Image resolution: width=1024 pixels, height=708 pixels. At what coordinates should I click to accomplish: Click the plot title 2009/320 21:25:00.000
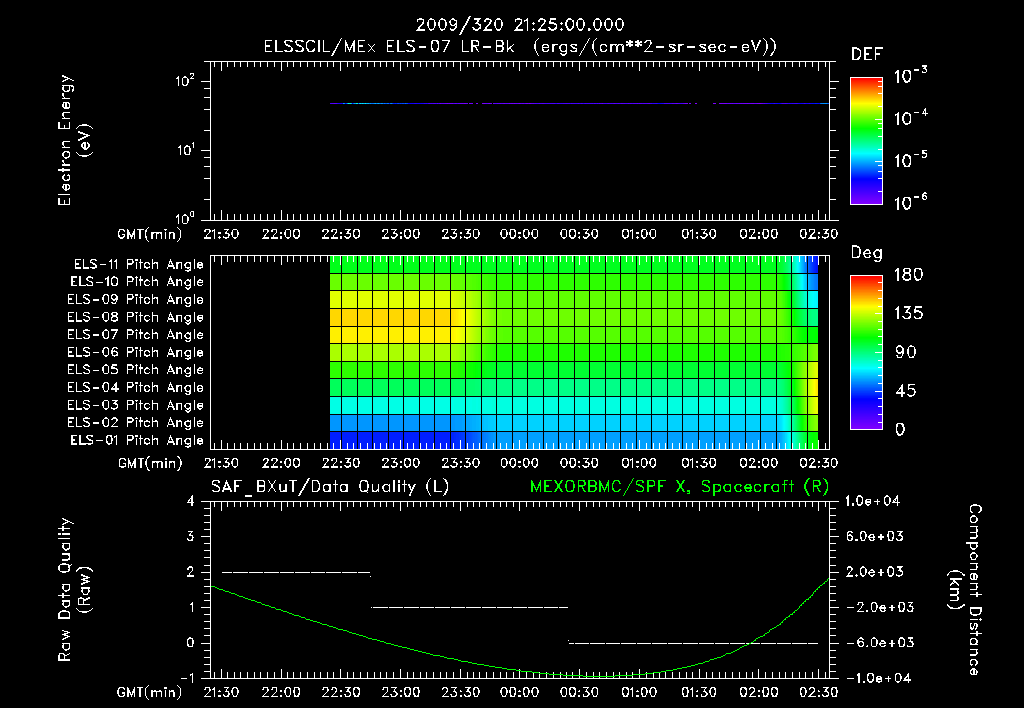520,25
